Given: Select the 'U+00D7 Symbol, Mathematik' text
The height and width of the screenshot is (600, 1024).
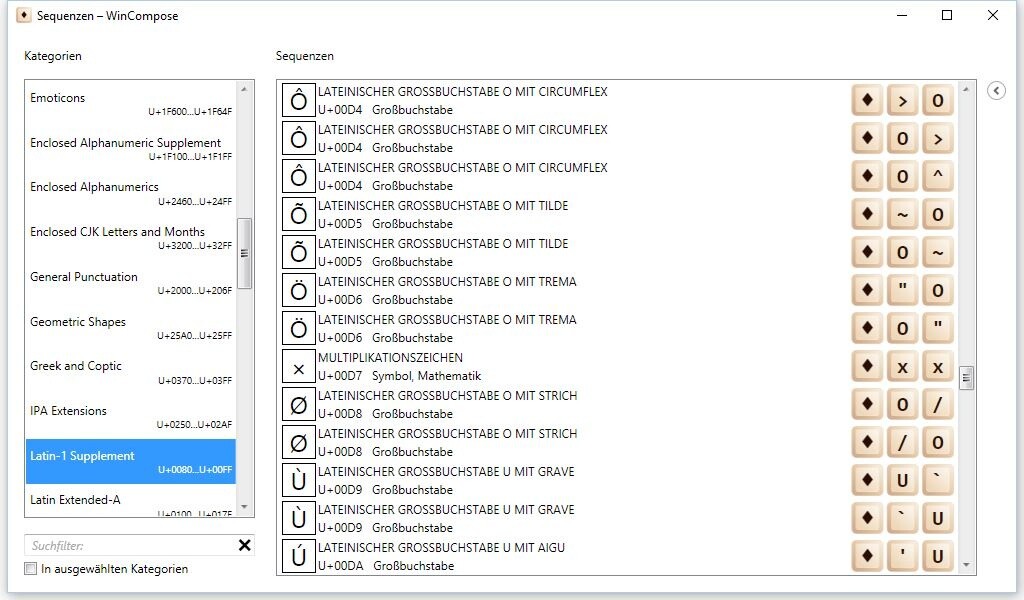Looking at the screenshot, I should (x=399, y=376).
